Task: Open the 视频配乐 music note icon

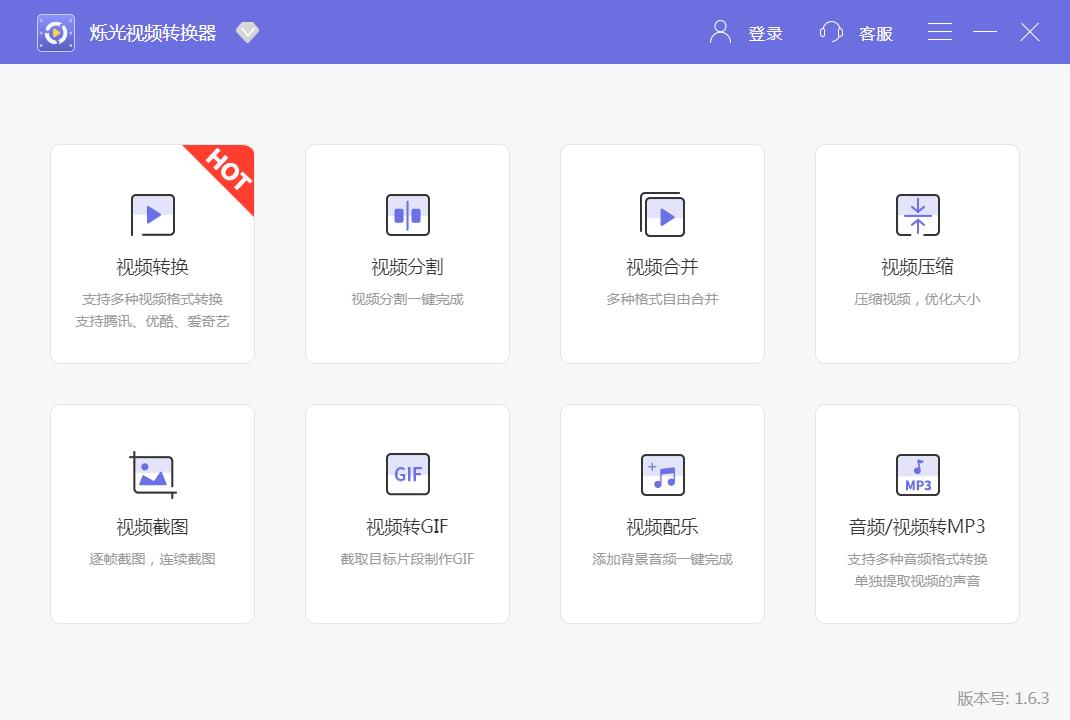Action: pyautogui.click(x=663, y=474)
